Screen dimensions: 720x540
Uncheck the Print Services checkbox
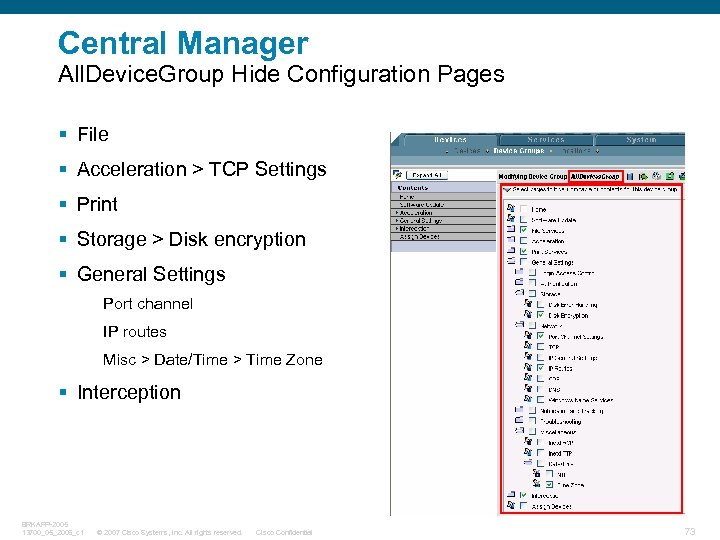click(523, 251)
